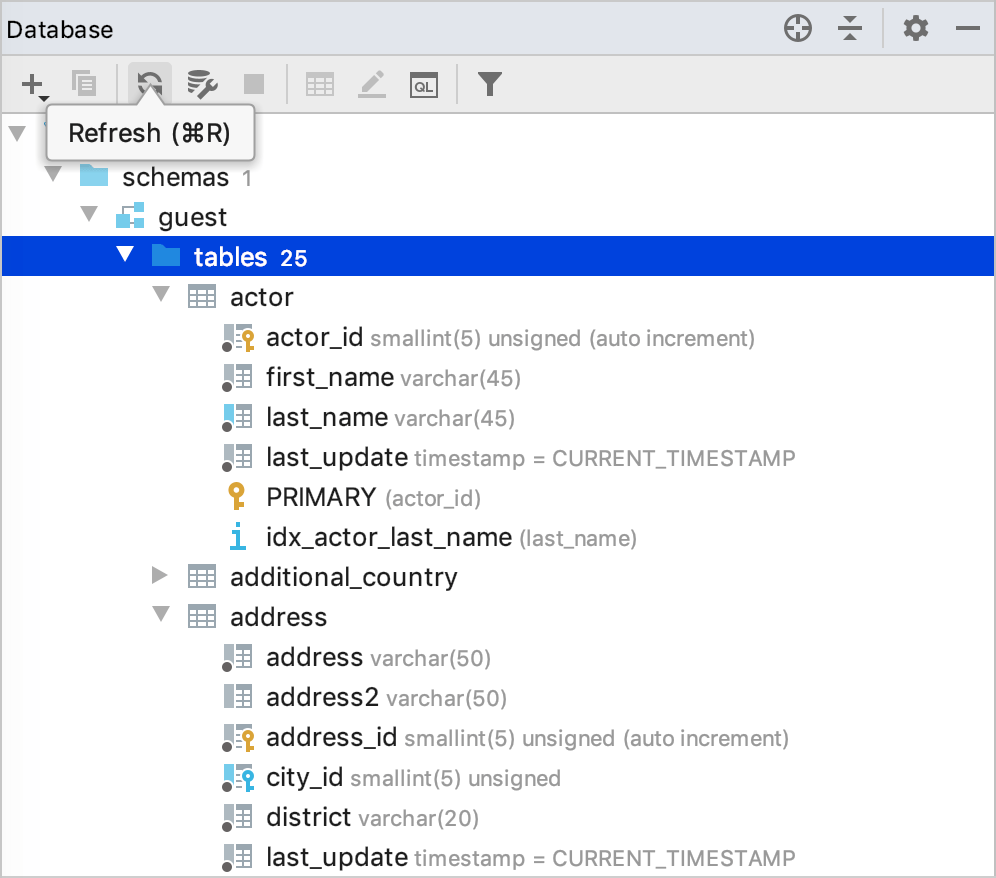The image size is (996, 878).
Task: Click the PRIMARY (actor_id) key label
Action: (374, 497)
